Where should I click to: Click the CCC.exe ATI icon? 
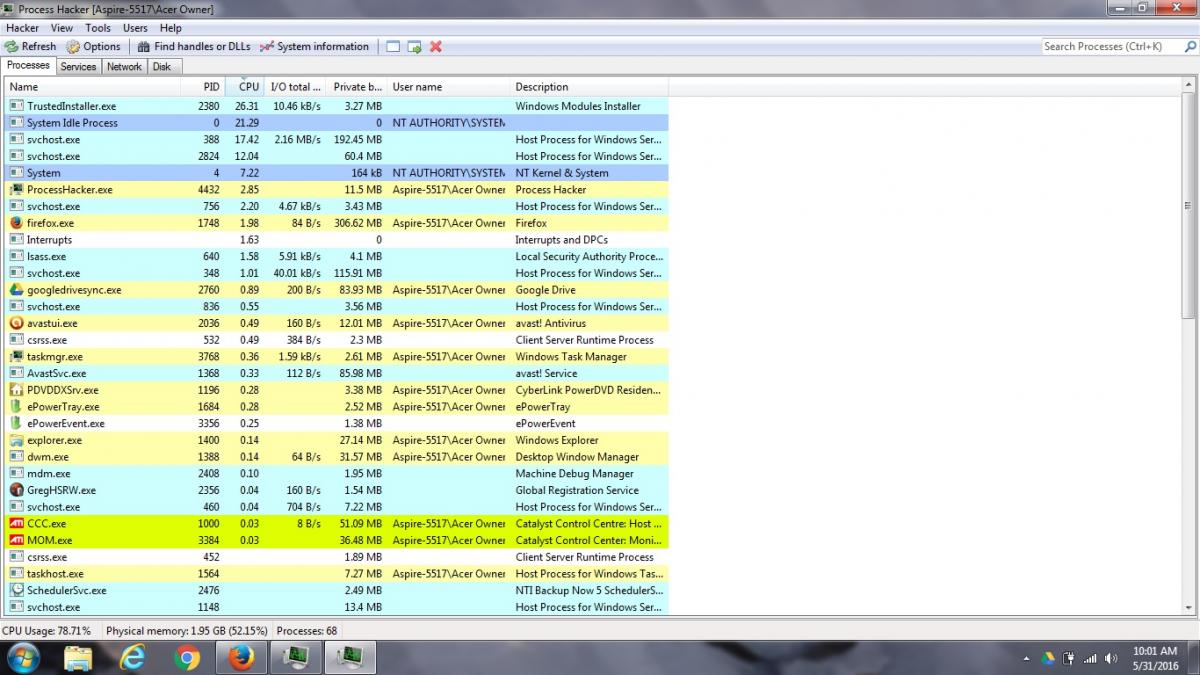pyautogui.click(x=17, y=524)
